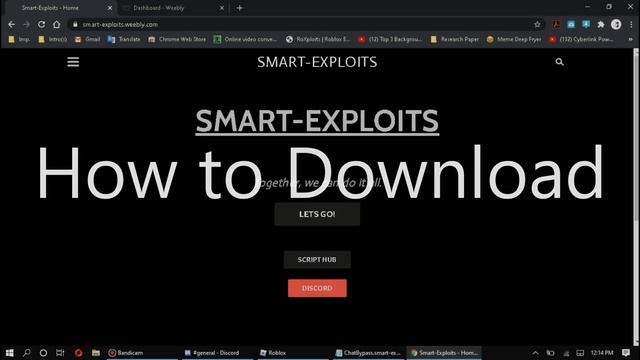Open the Chrome profile avatar
This screenshot has width=640, height=360.
[616, 24]
